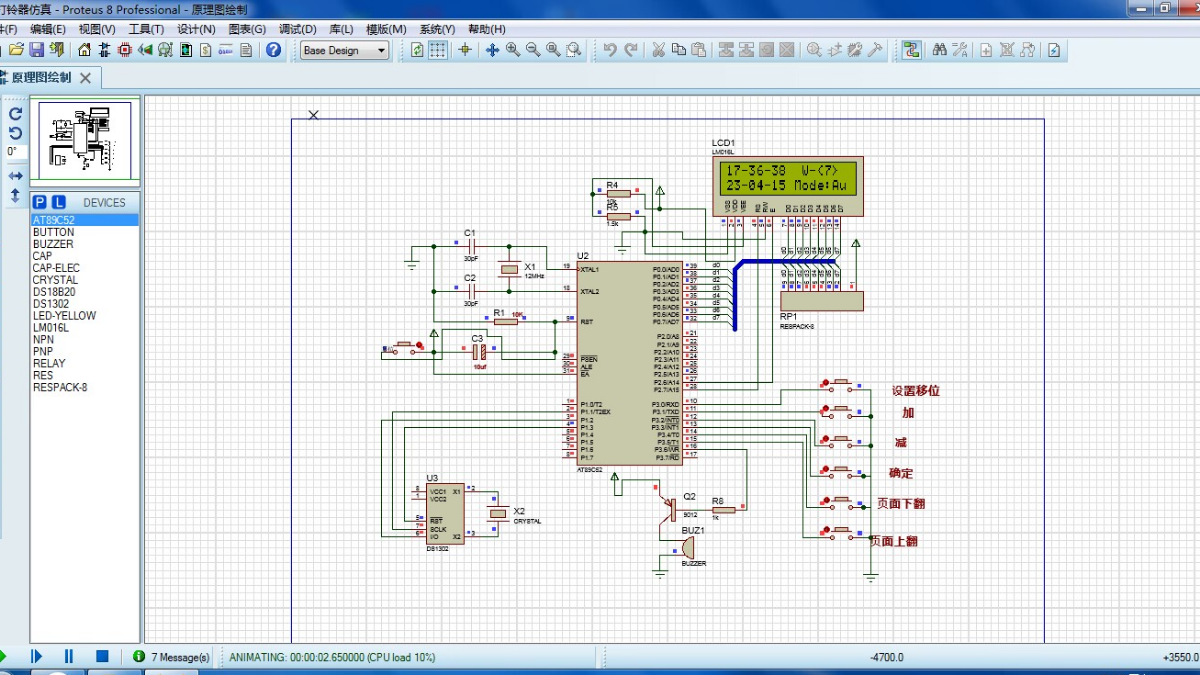Zoom to view entire sheet icon
Viewport: 1200px width, 675px height.
click(553, 50)
